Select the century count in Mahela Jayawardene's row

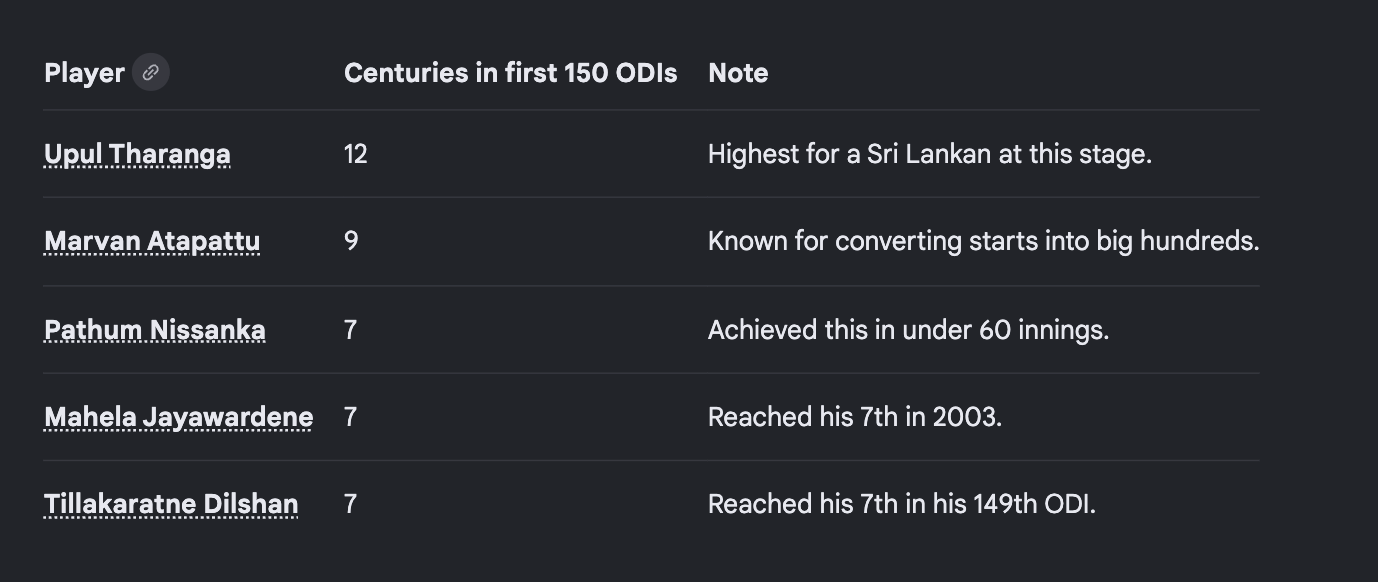pos(350,416)
